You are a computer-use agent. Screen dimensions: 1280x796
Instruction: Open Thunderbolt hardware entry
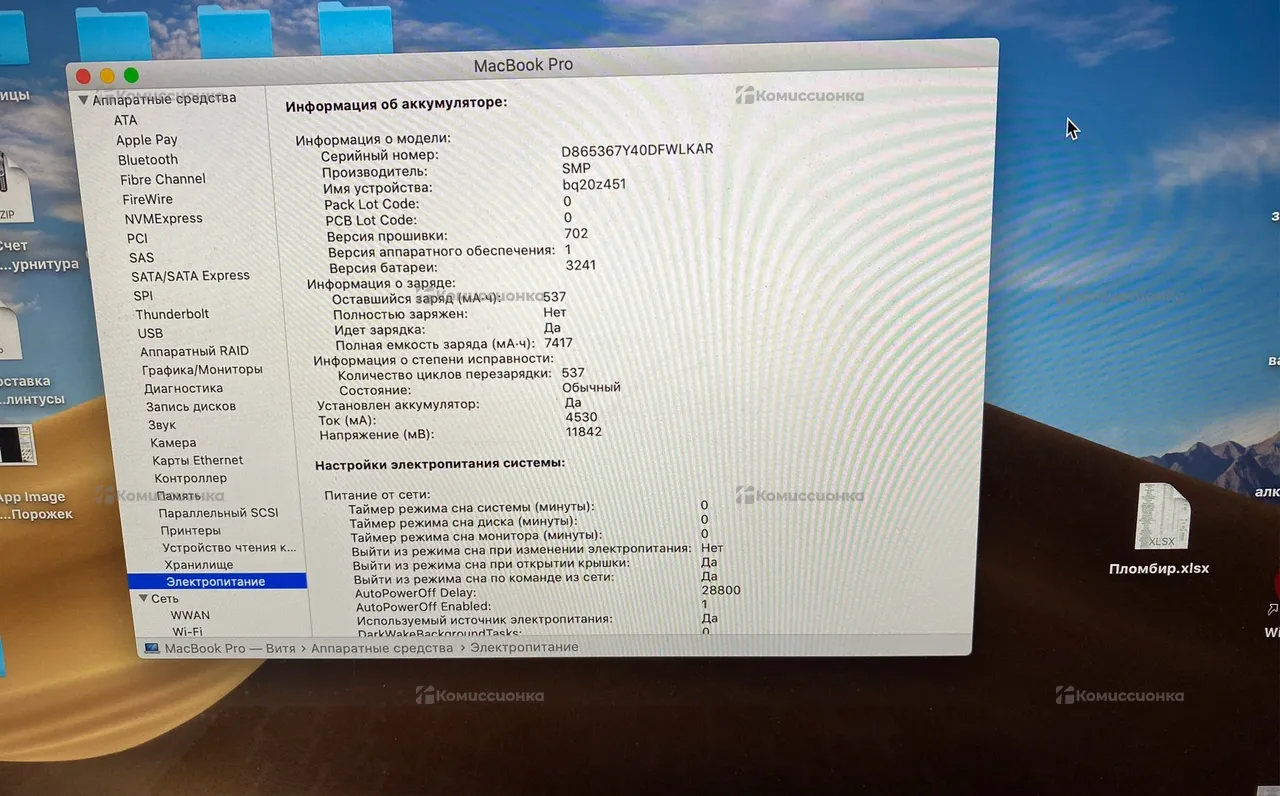coord(172,314)
